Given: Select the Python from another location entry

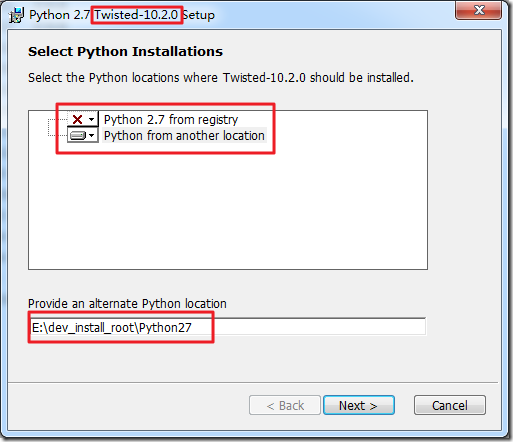Looking at the screenshot, I should [x=184, y=136].
